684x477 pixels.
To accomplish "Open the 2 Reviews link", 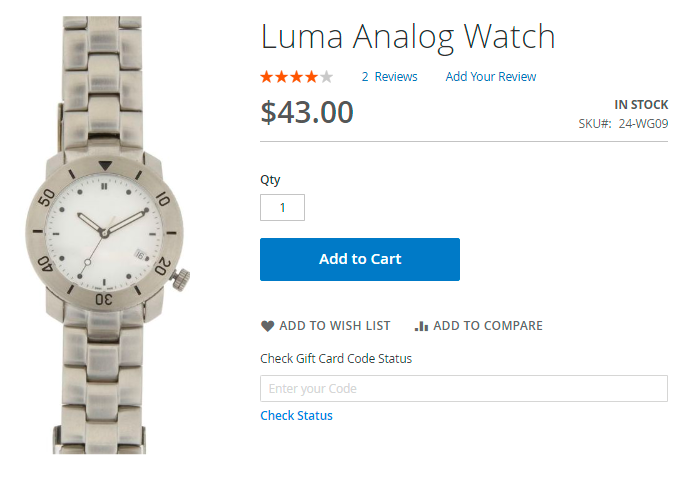I will pyautogui.click(x=389, y=77).
